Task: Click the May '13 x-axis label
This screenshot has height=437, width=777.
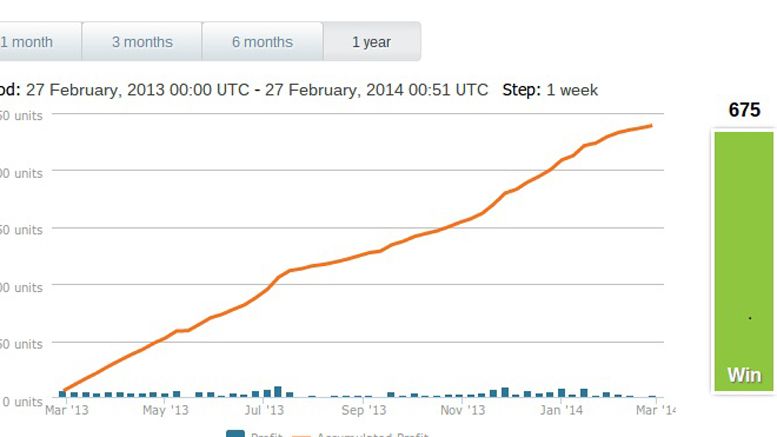Action: 165,410
